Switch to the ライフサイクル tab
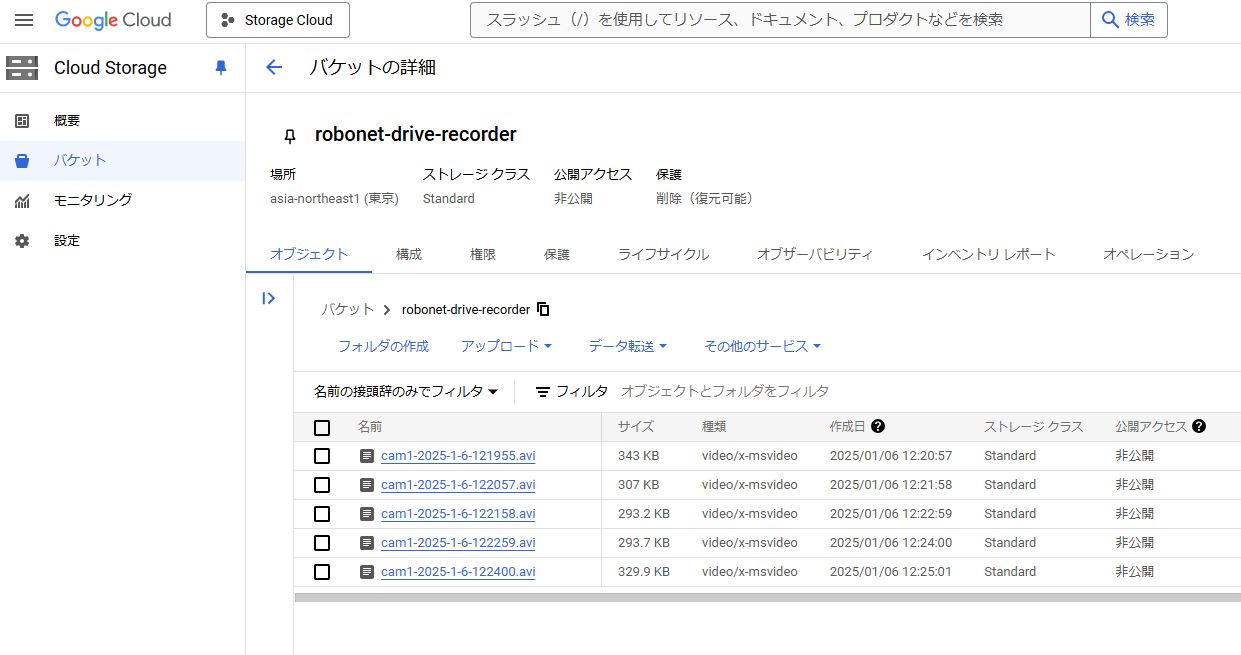Screen dimensions: 1241x655 (664, 254)
